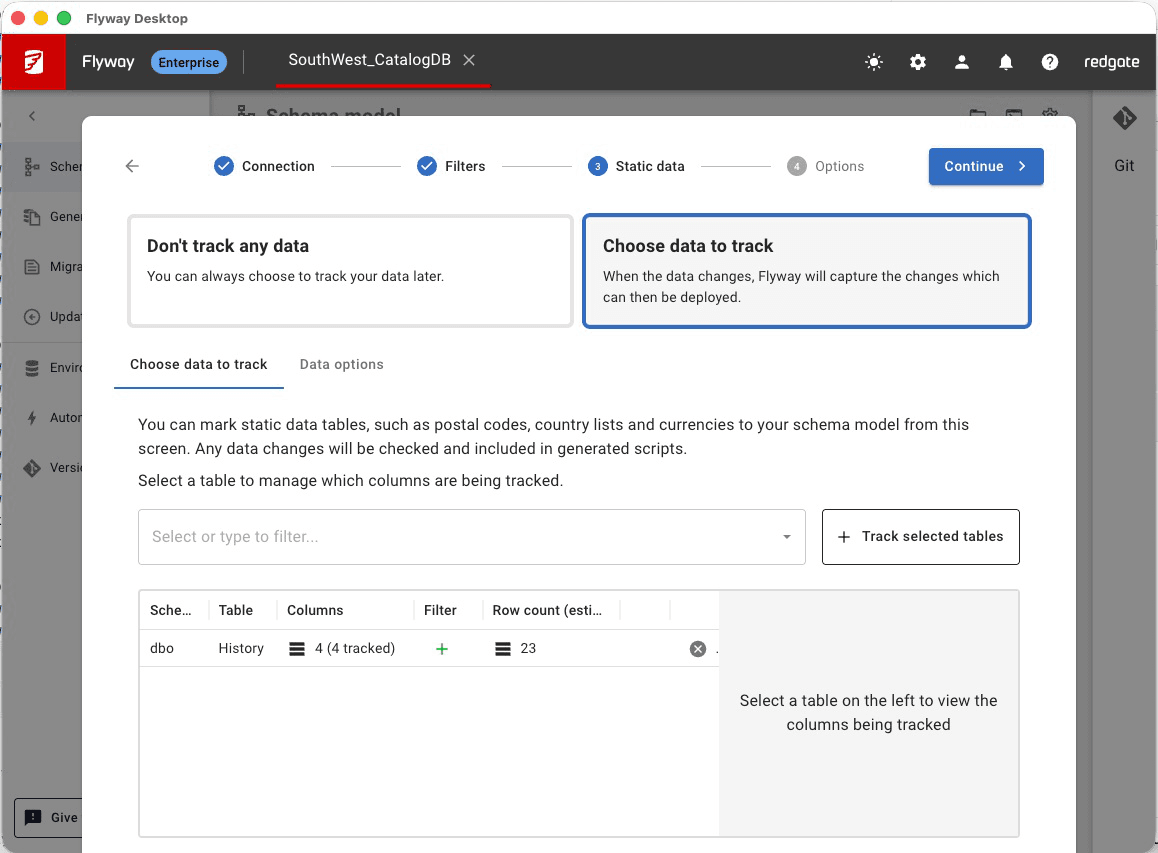Viewport: 1158px width, 853px height.
Task: Open the Git panel icon
Action: (x=1124, y=117)
